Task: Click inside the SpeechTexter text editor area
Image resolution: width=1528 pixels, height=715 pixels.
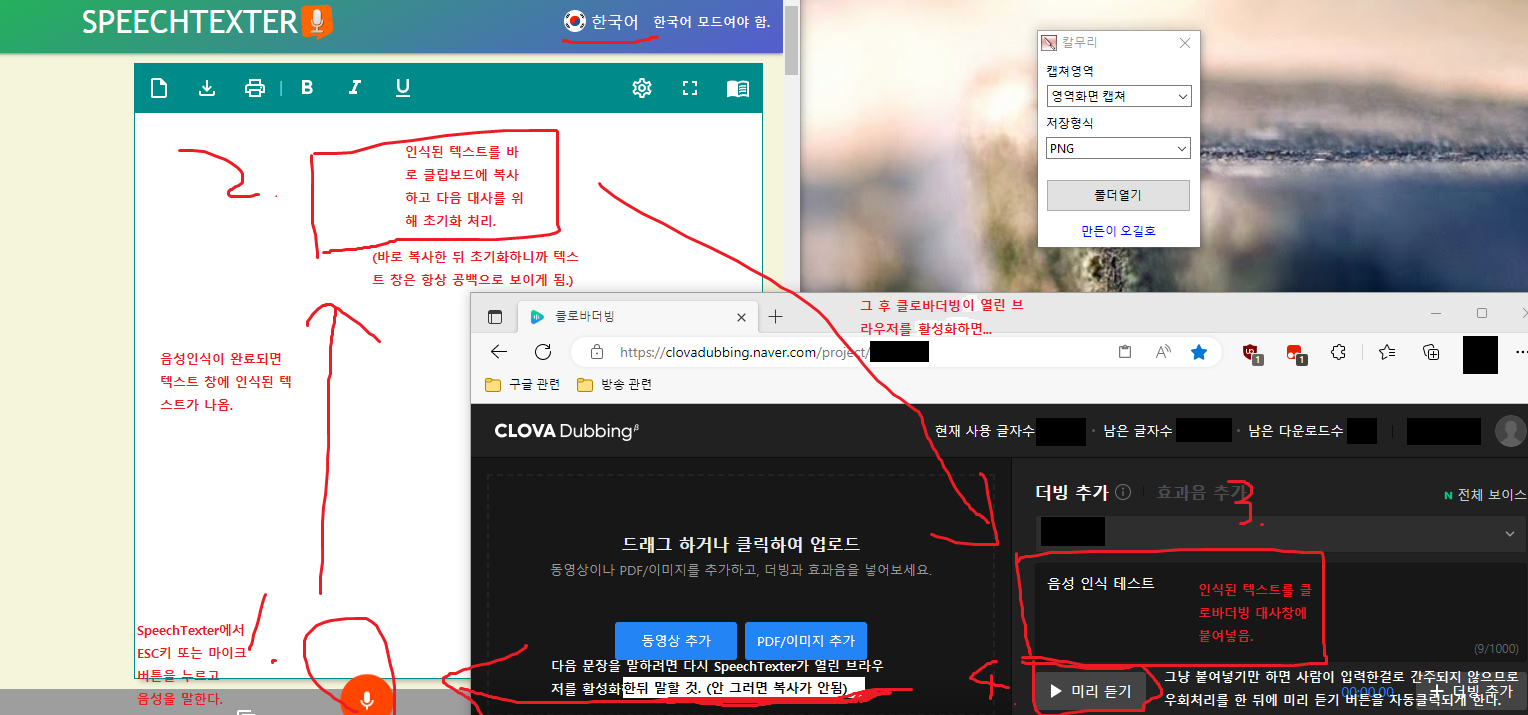Action: tap(448, 395)
